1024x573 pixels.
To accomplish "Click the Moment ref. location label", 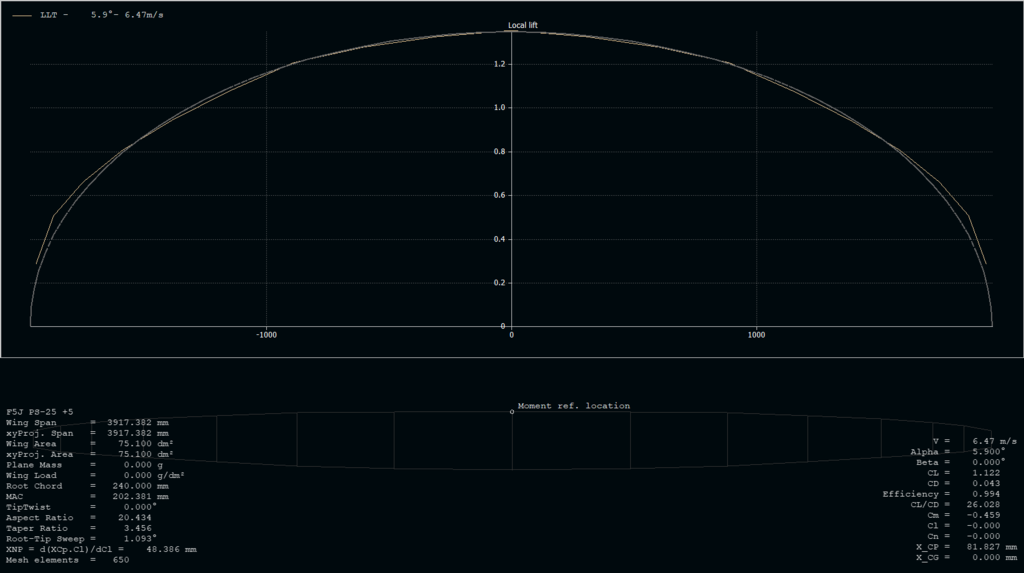I will click(574, 406).
